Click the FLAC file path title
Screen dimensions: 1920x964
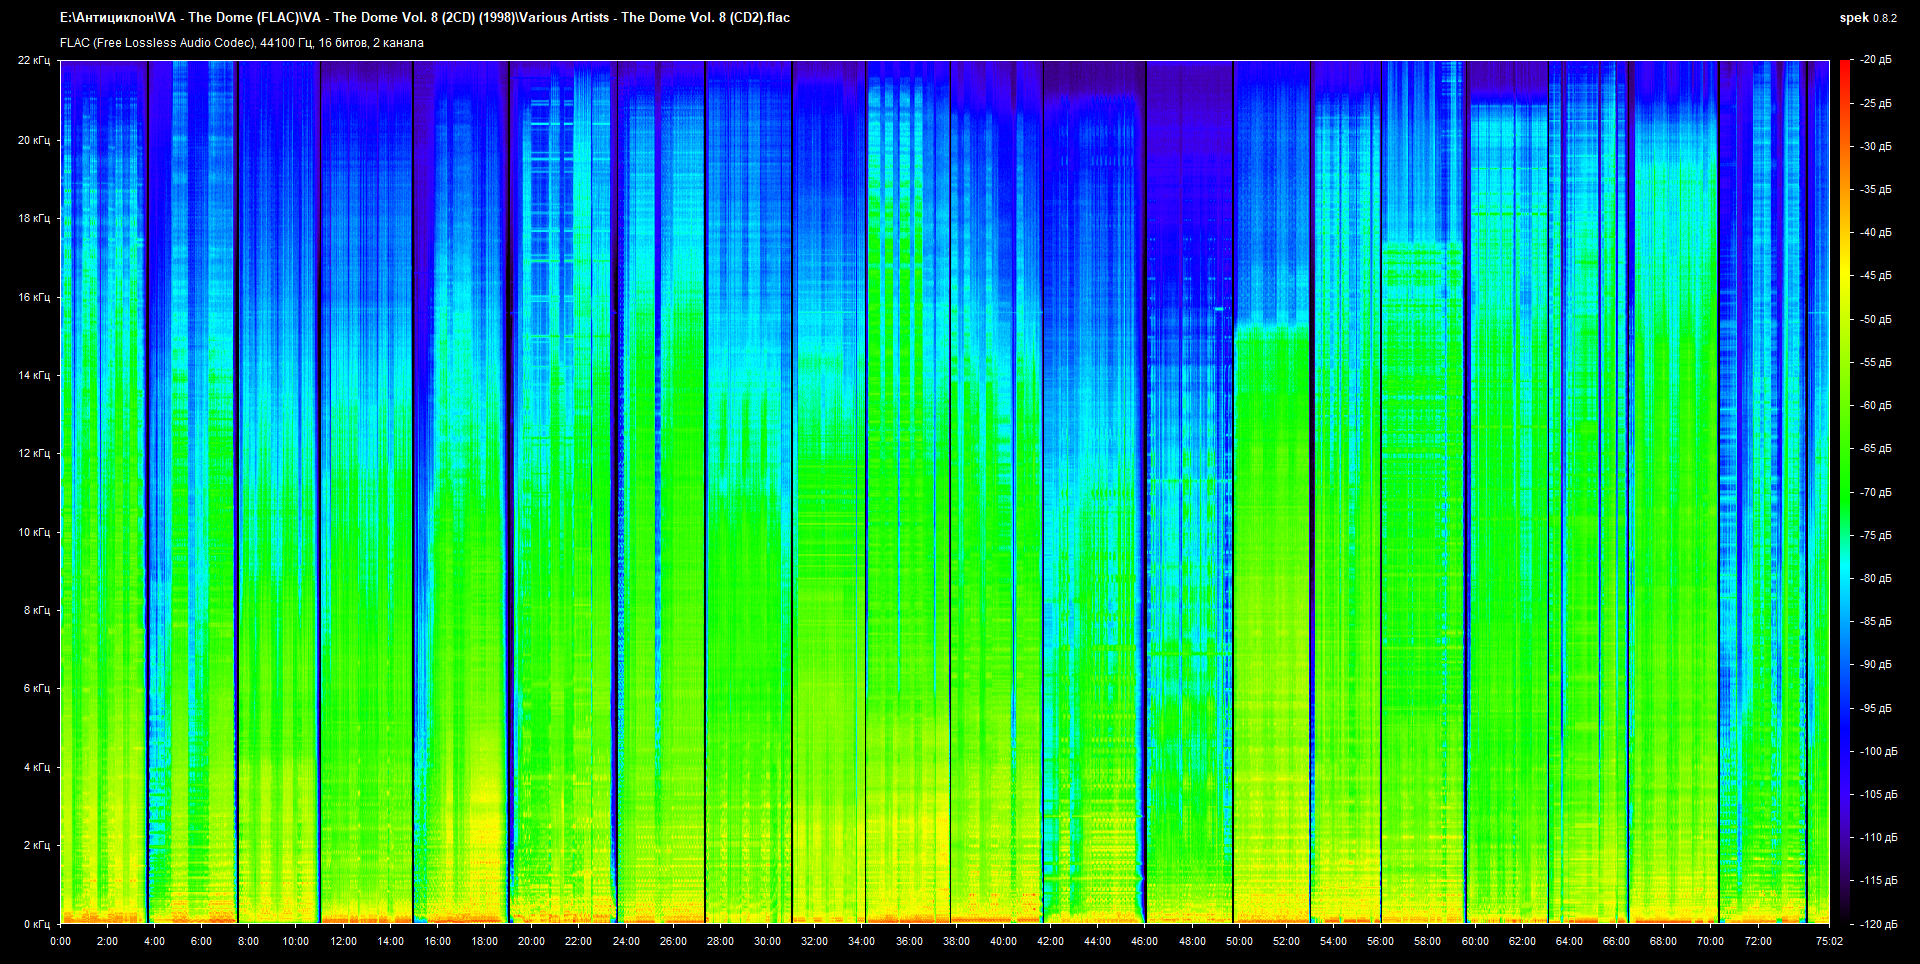pyautogui.click(x=425, y=18)
